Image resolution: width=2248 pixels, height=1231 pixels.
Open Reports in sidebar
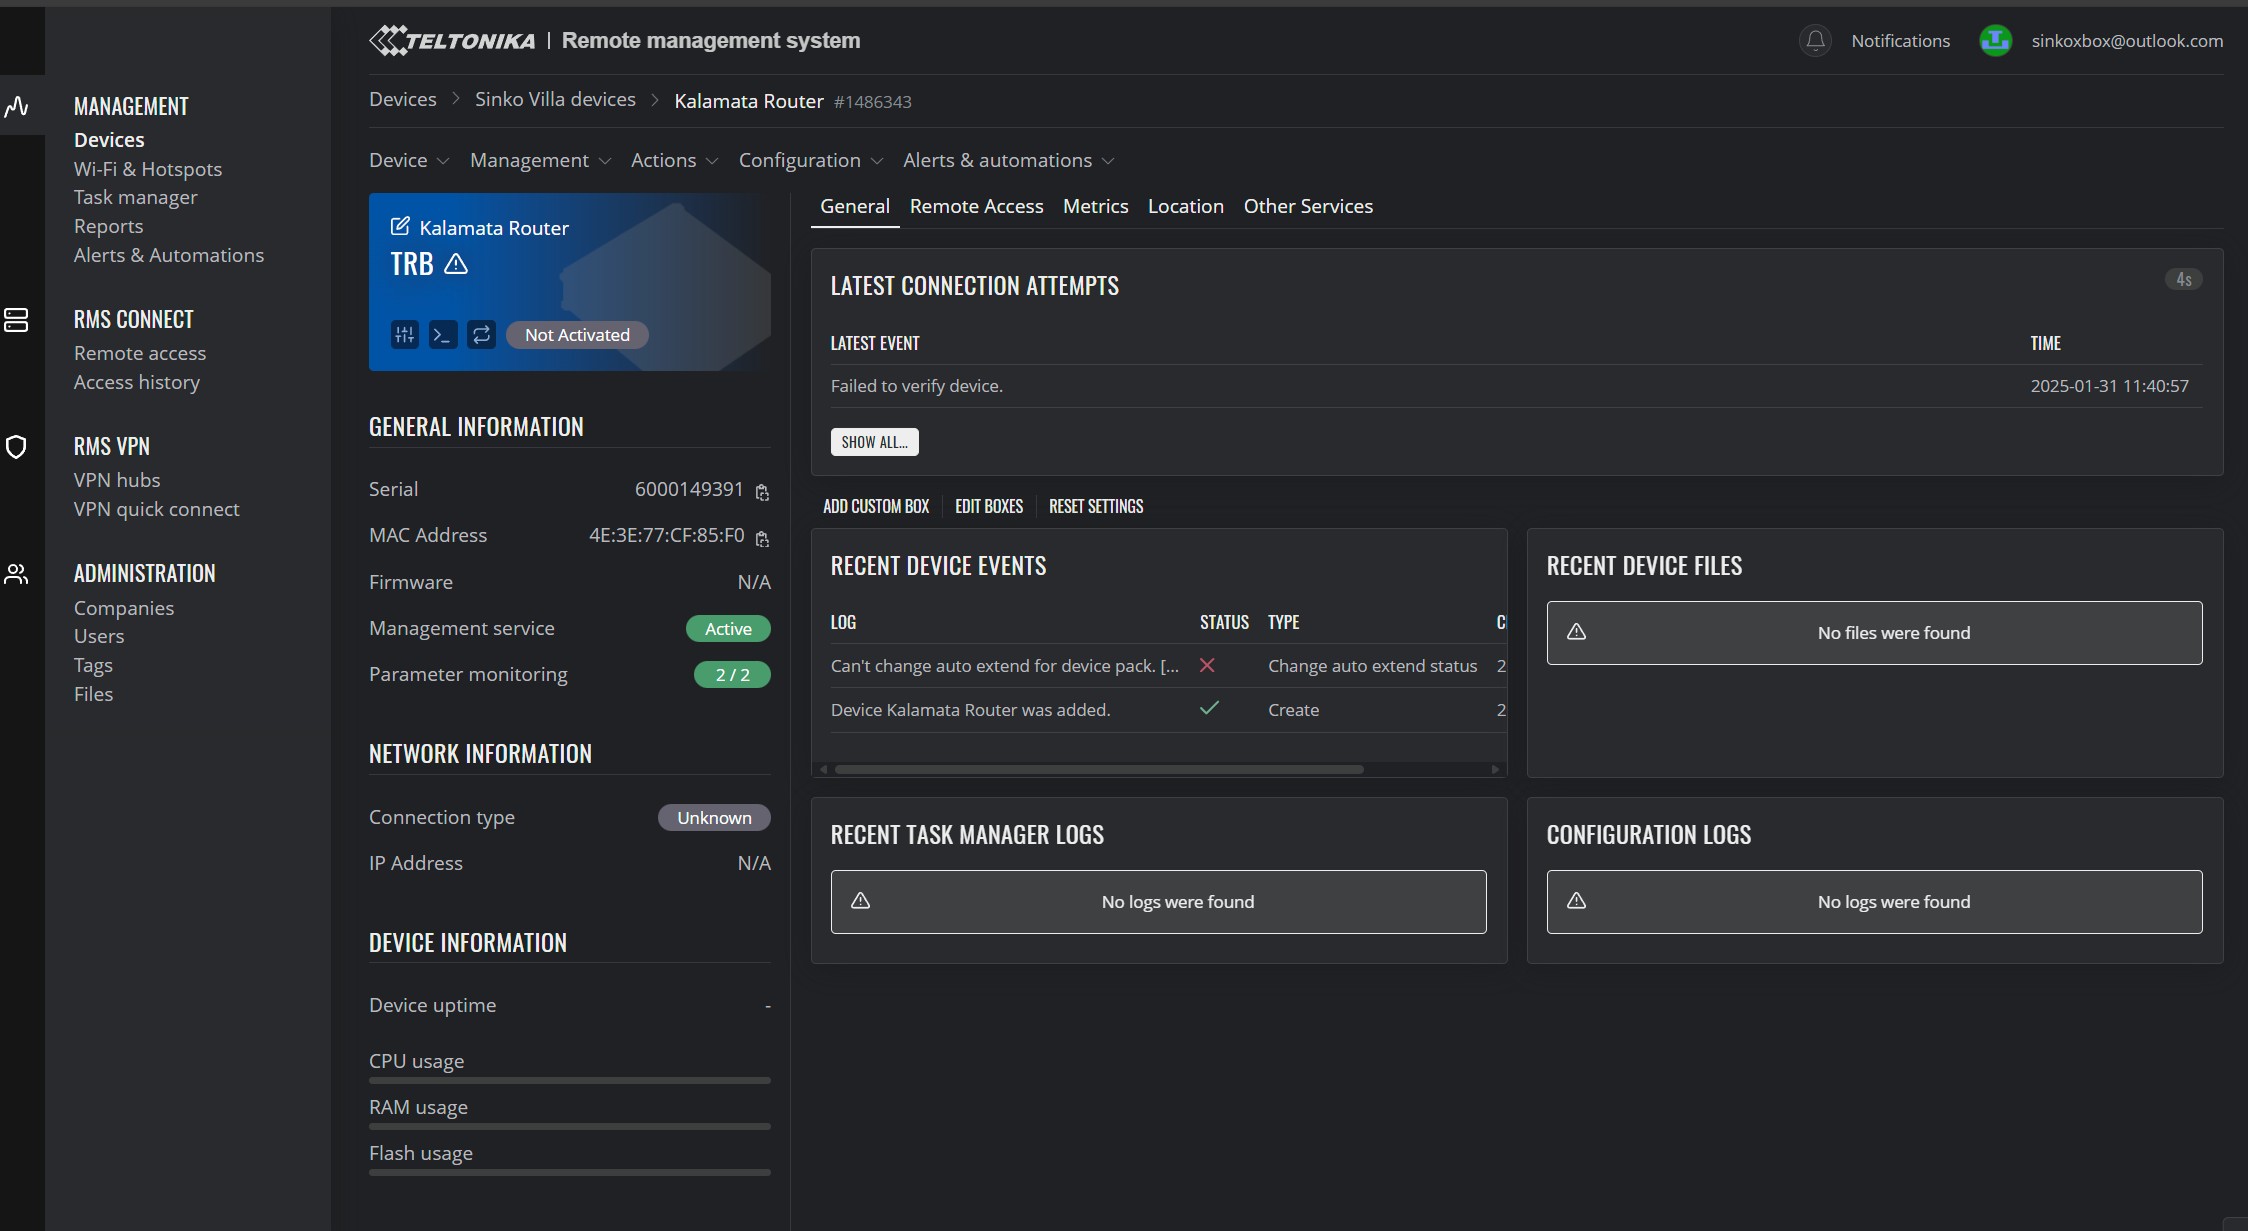pos(108,226)
